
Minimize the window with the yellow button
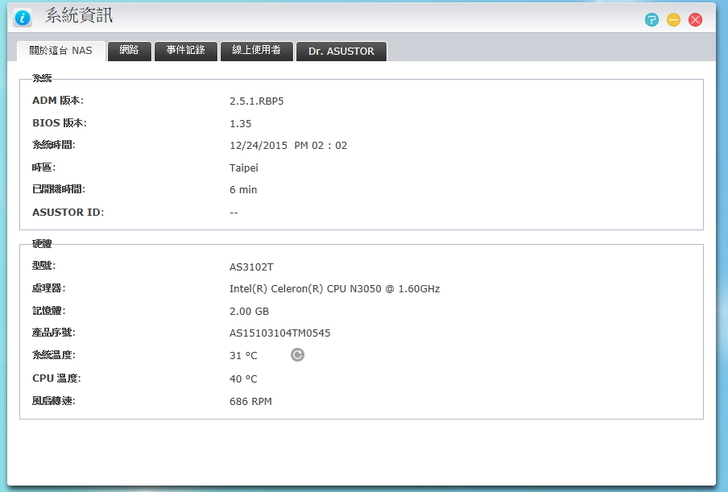(x=674, y=19)
